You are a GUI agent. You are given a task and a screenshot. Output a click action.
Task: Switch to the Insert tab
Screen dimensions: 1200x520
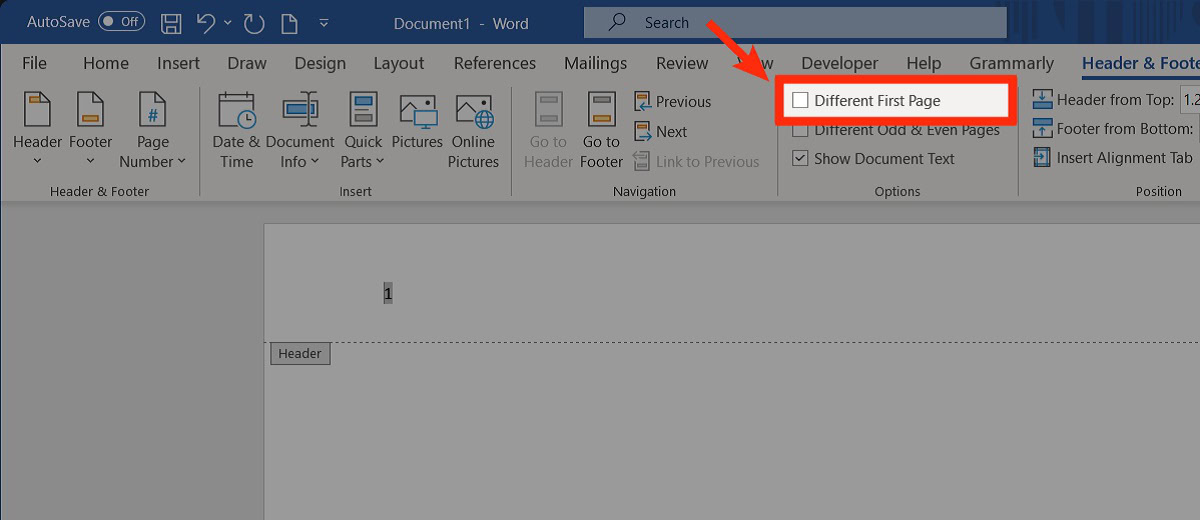[x=178, y=63]
